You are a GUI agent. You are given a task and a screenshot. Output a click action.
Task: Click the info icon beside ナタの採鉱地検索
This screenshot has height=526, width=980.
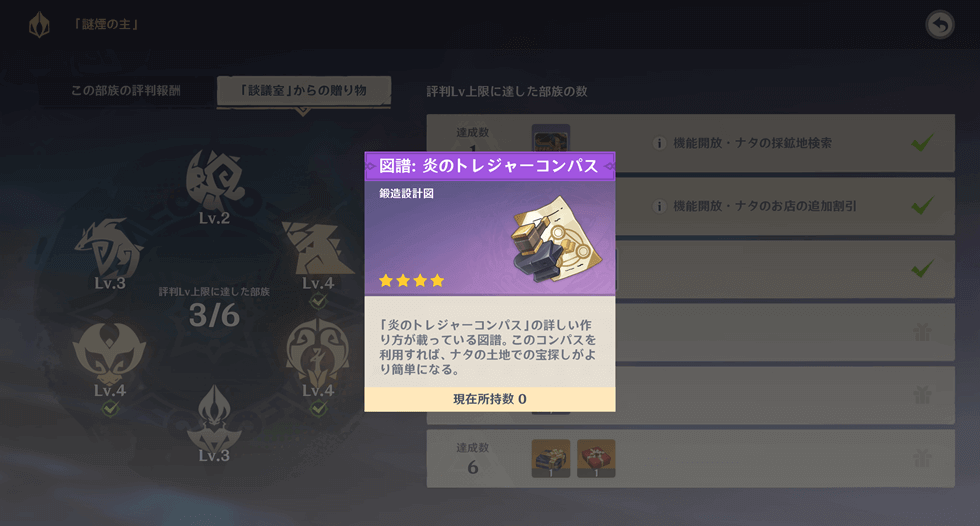[x=659, y=143]
